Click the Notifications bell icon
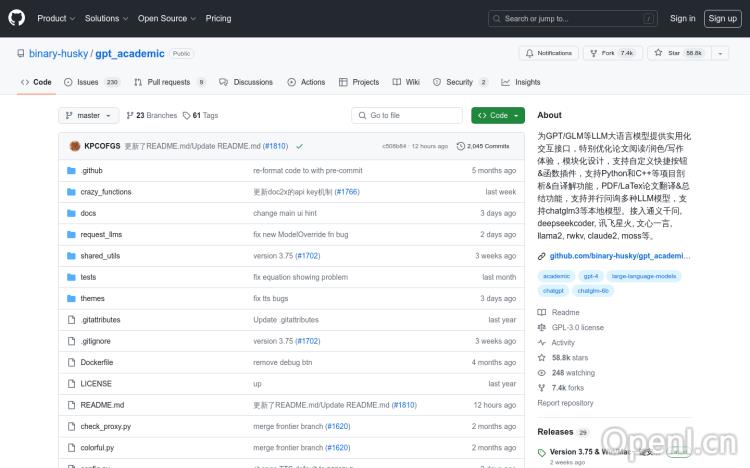 (x=529, y=53)
